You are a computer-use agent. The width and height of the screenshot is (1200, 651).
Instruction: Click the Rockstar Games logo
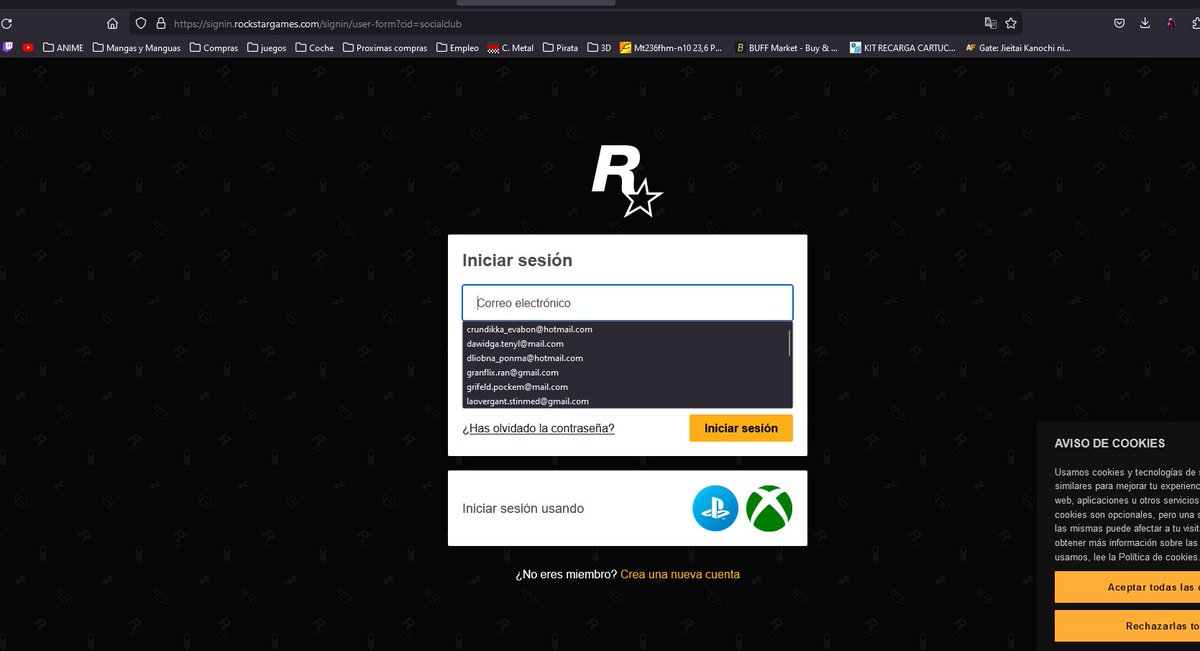[626, 180]
